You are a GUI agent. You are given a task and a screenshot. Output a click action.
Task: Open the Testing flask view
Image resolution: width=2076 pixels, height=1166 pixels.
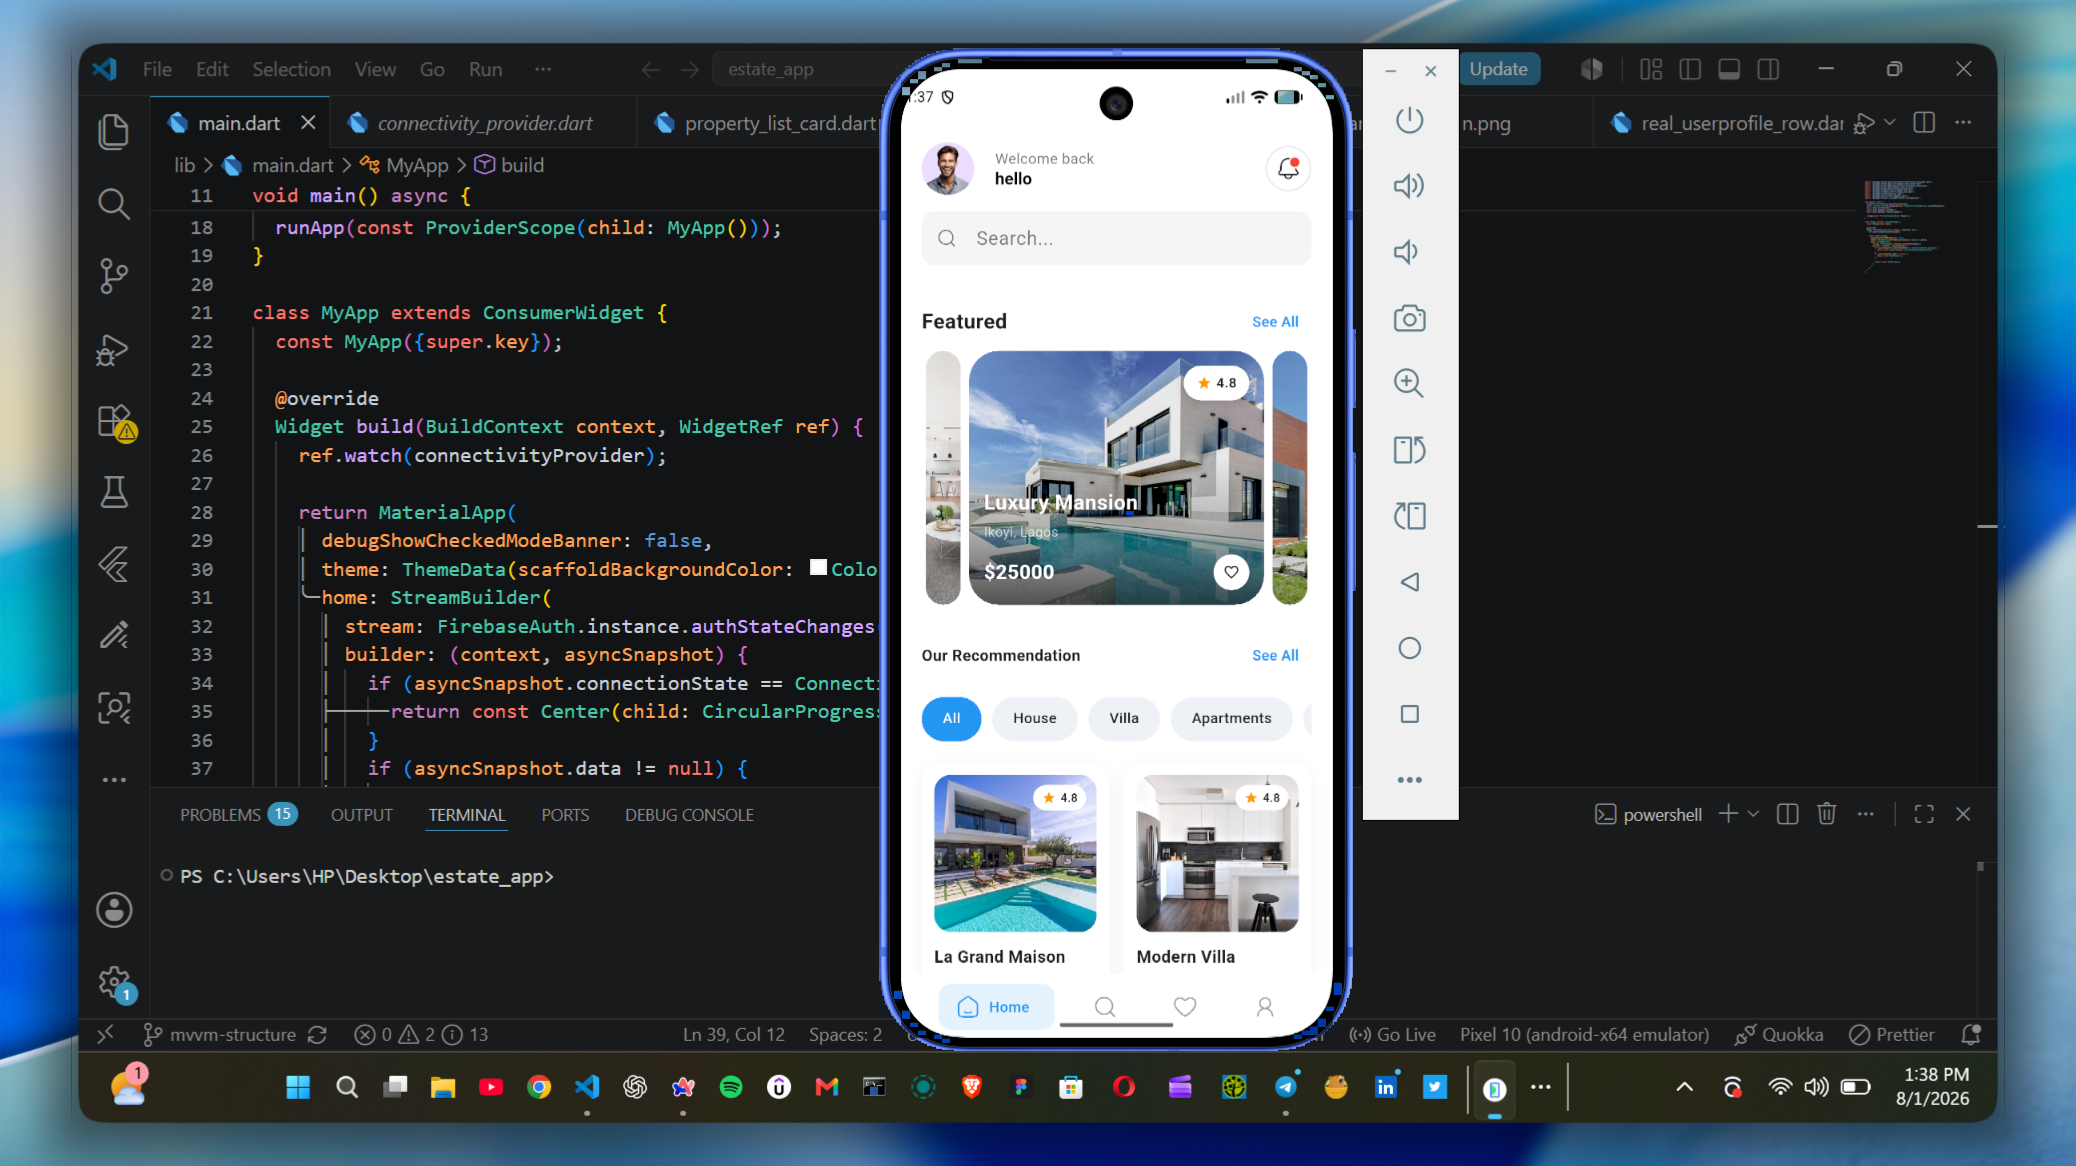[x=114, y=492]
